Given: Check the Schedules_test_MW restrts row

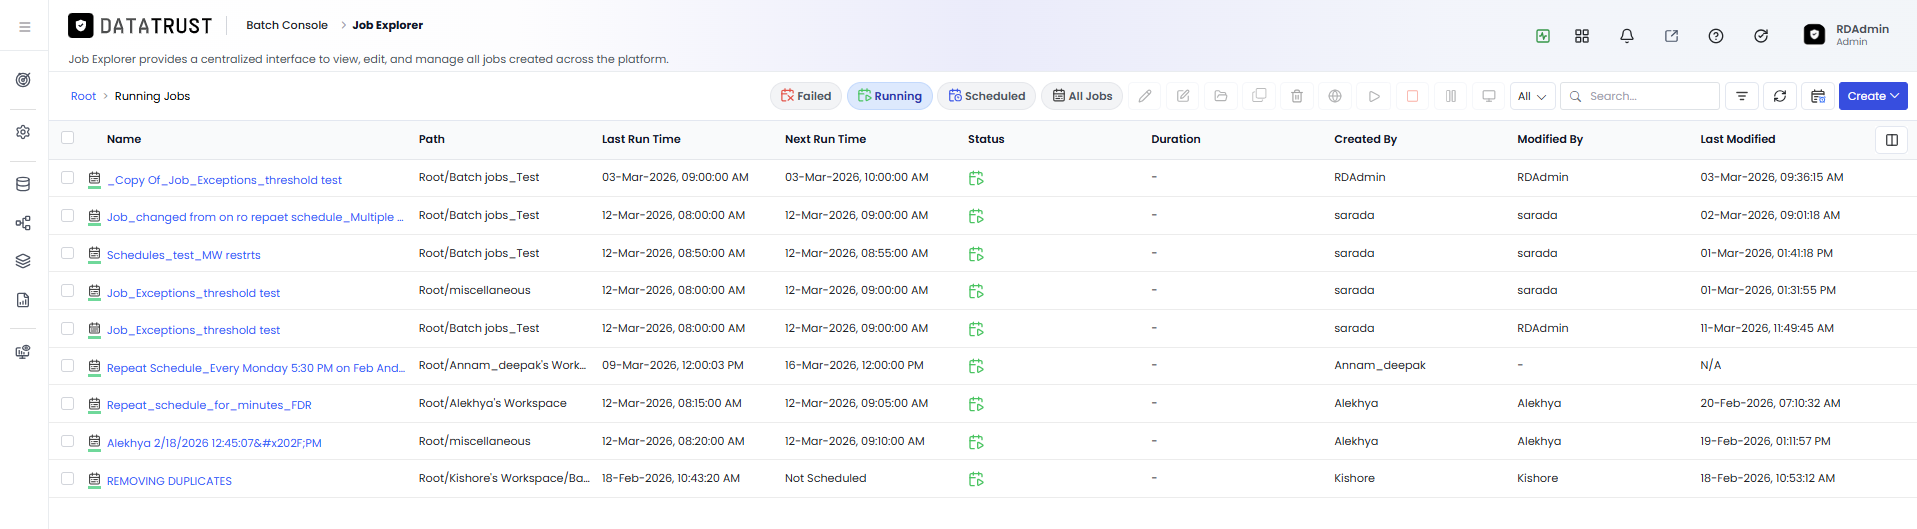Looking at the screenshot, I should click(68, 253).
